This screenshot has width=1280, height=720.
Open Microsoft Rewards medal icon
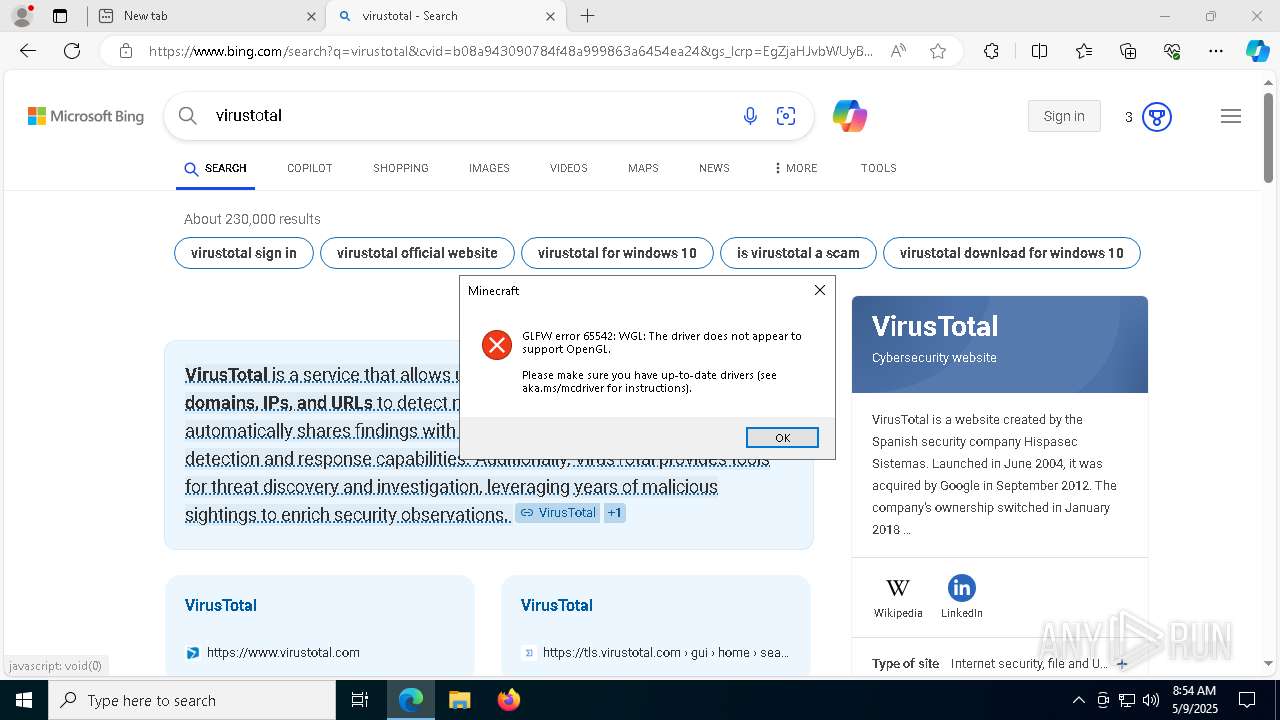(1157, 117)
